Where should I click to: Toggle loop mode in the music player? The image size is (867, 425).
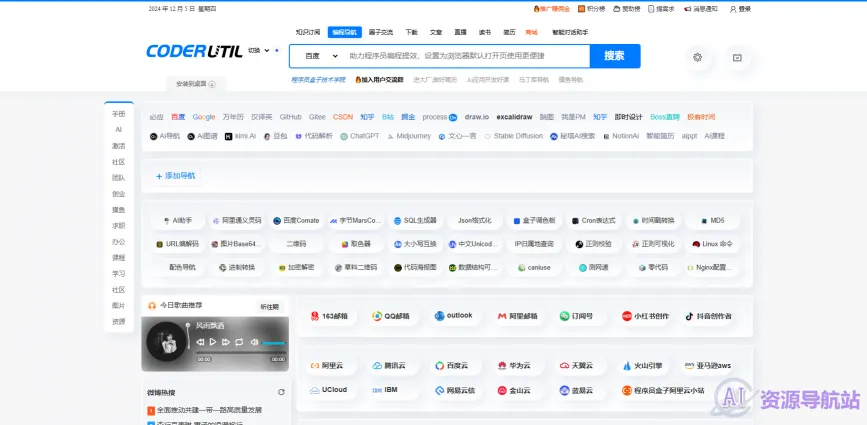tap(239, 342)
